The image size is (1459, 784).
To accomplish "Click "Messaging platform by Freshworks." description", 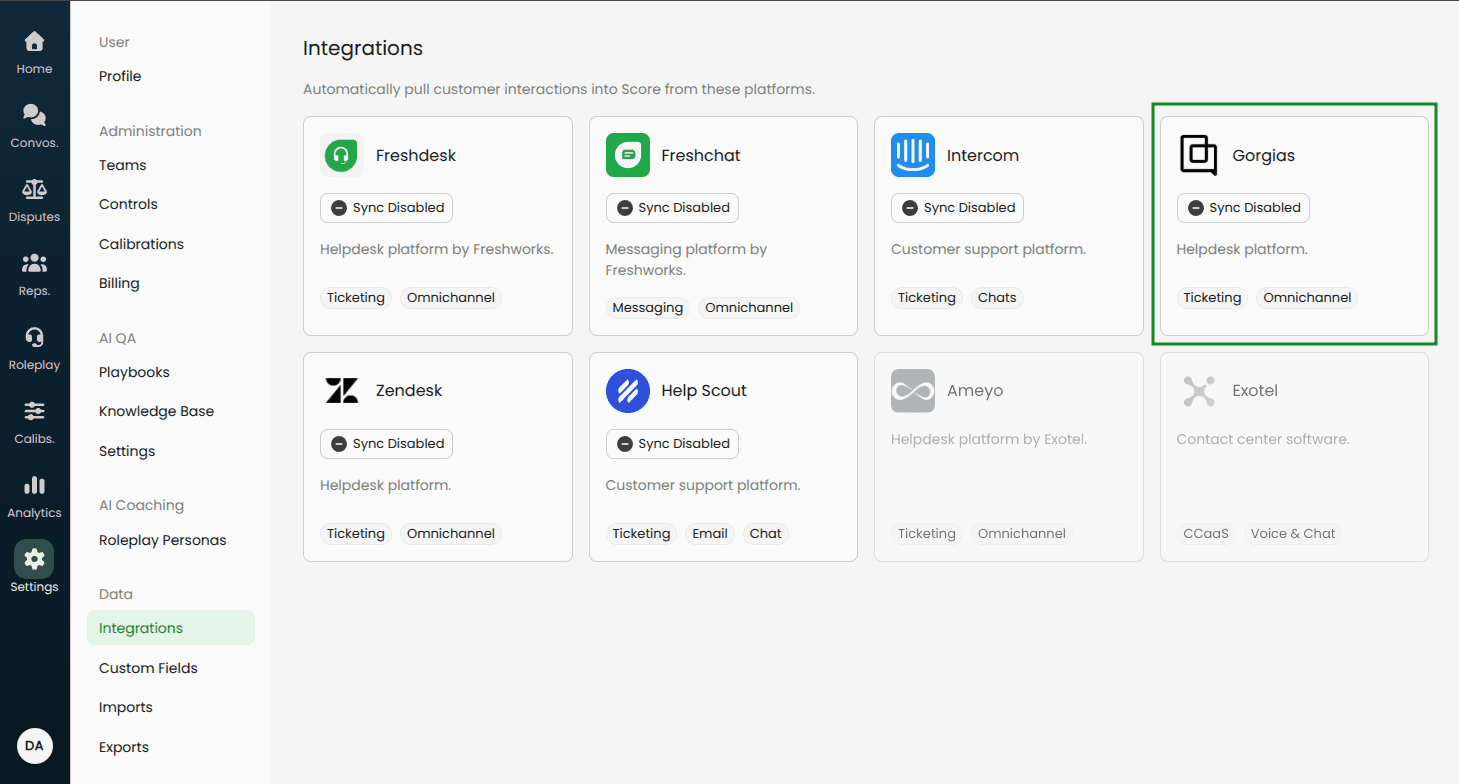I will click(686, 259).
